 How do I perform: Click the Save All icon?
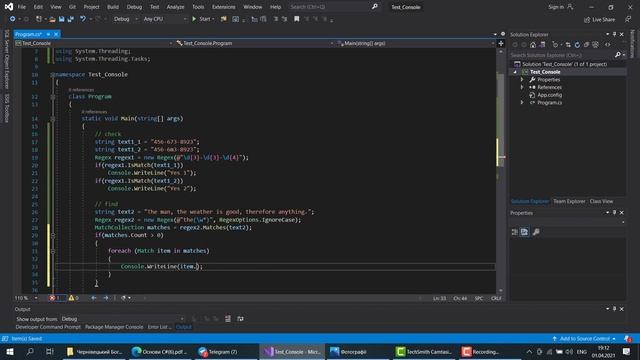(71, 19)
